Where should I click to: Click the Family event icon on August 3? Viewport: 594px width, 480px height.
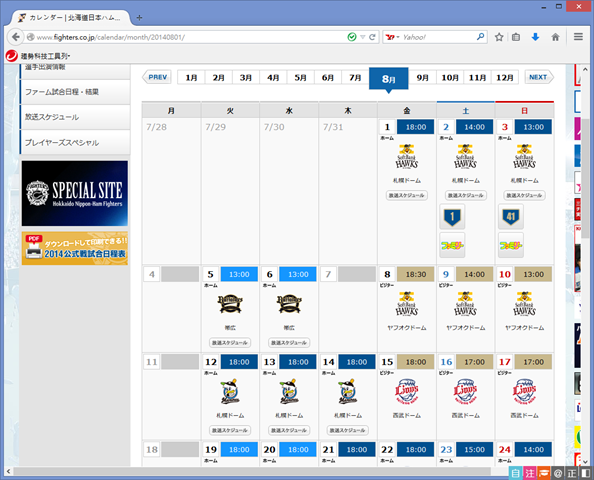pyautogui.click(x=511, y=245)
